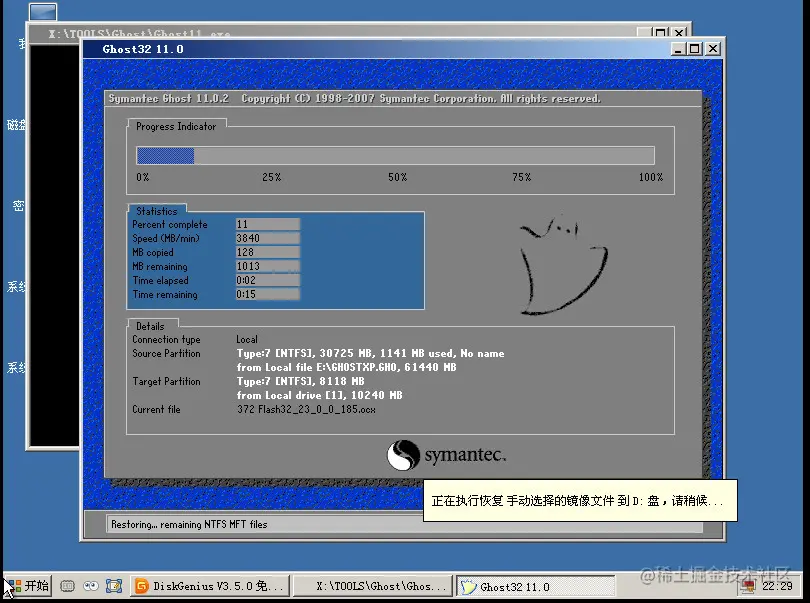Click current file Flash32_23_0_0_185.ocx
The height and width of the screenshot is (603, 810).
[x=306, y=409]
